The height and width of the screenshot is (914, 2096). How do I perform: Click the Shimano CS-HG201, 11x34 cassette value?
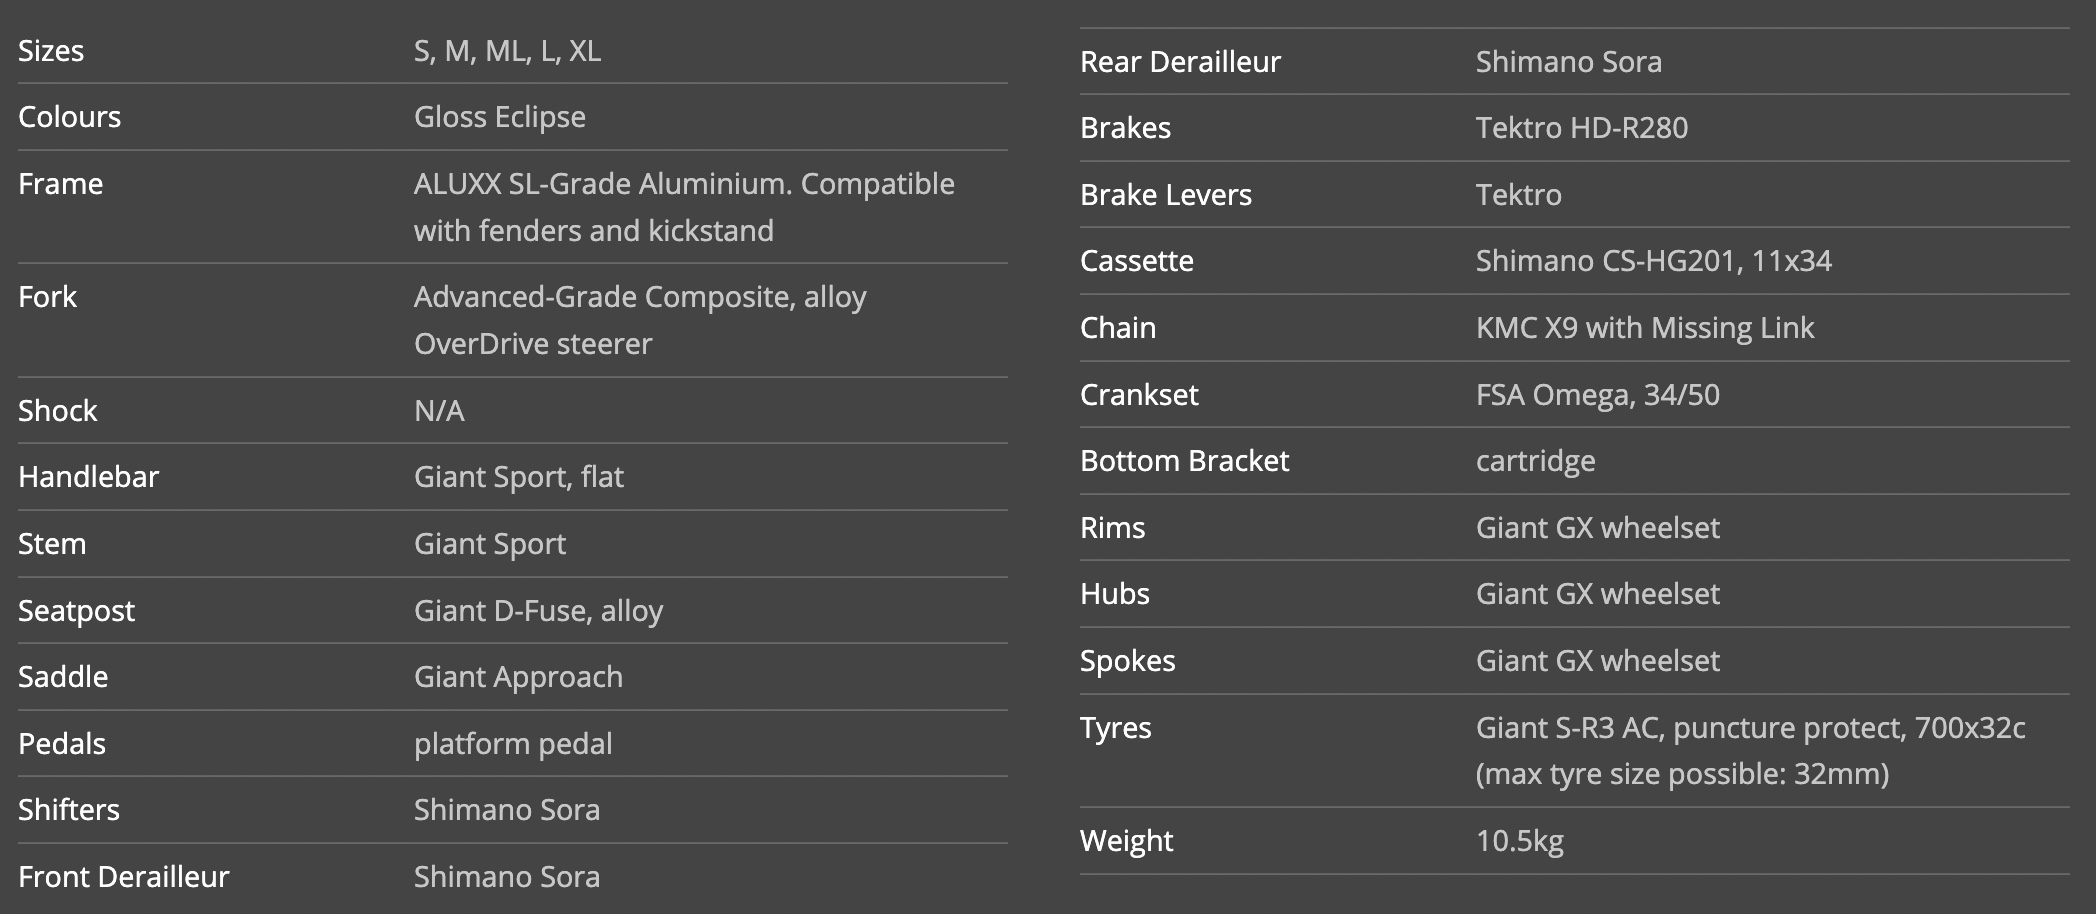click(1654, 261)
